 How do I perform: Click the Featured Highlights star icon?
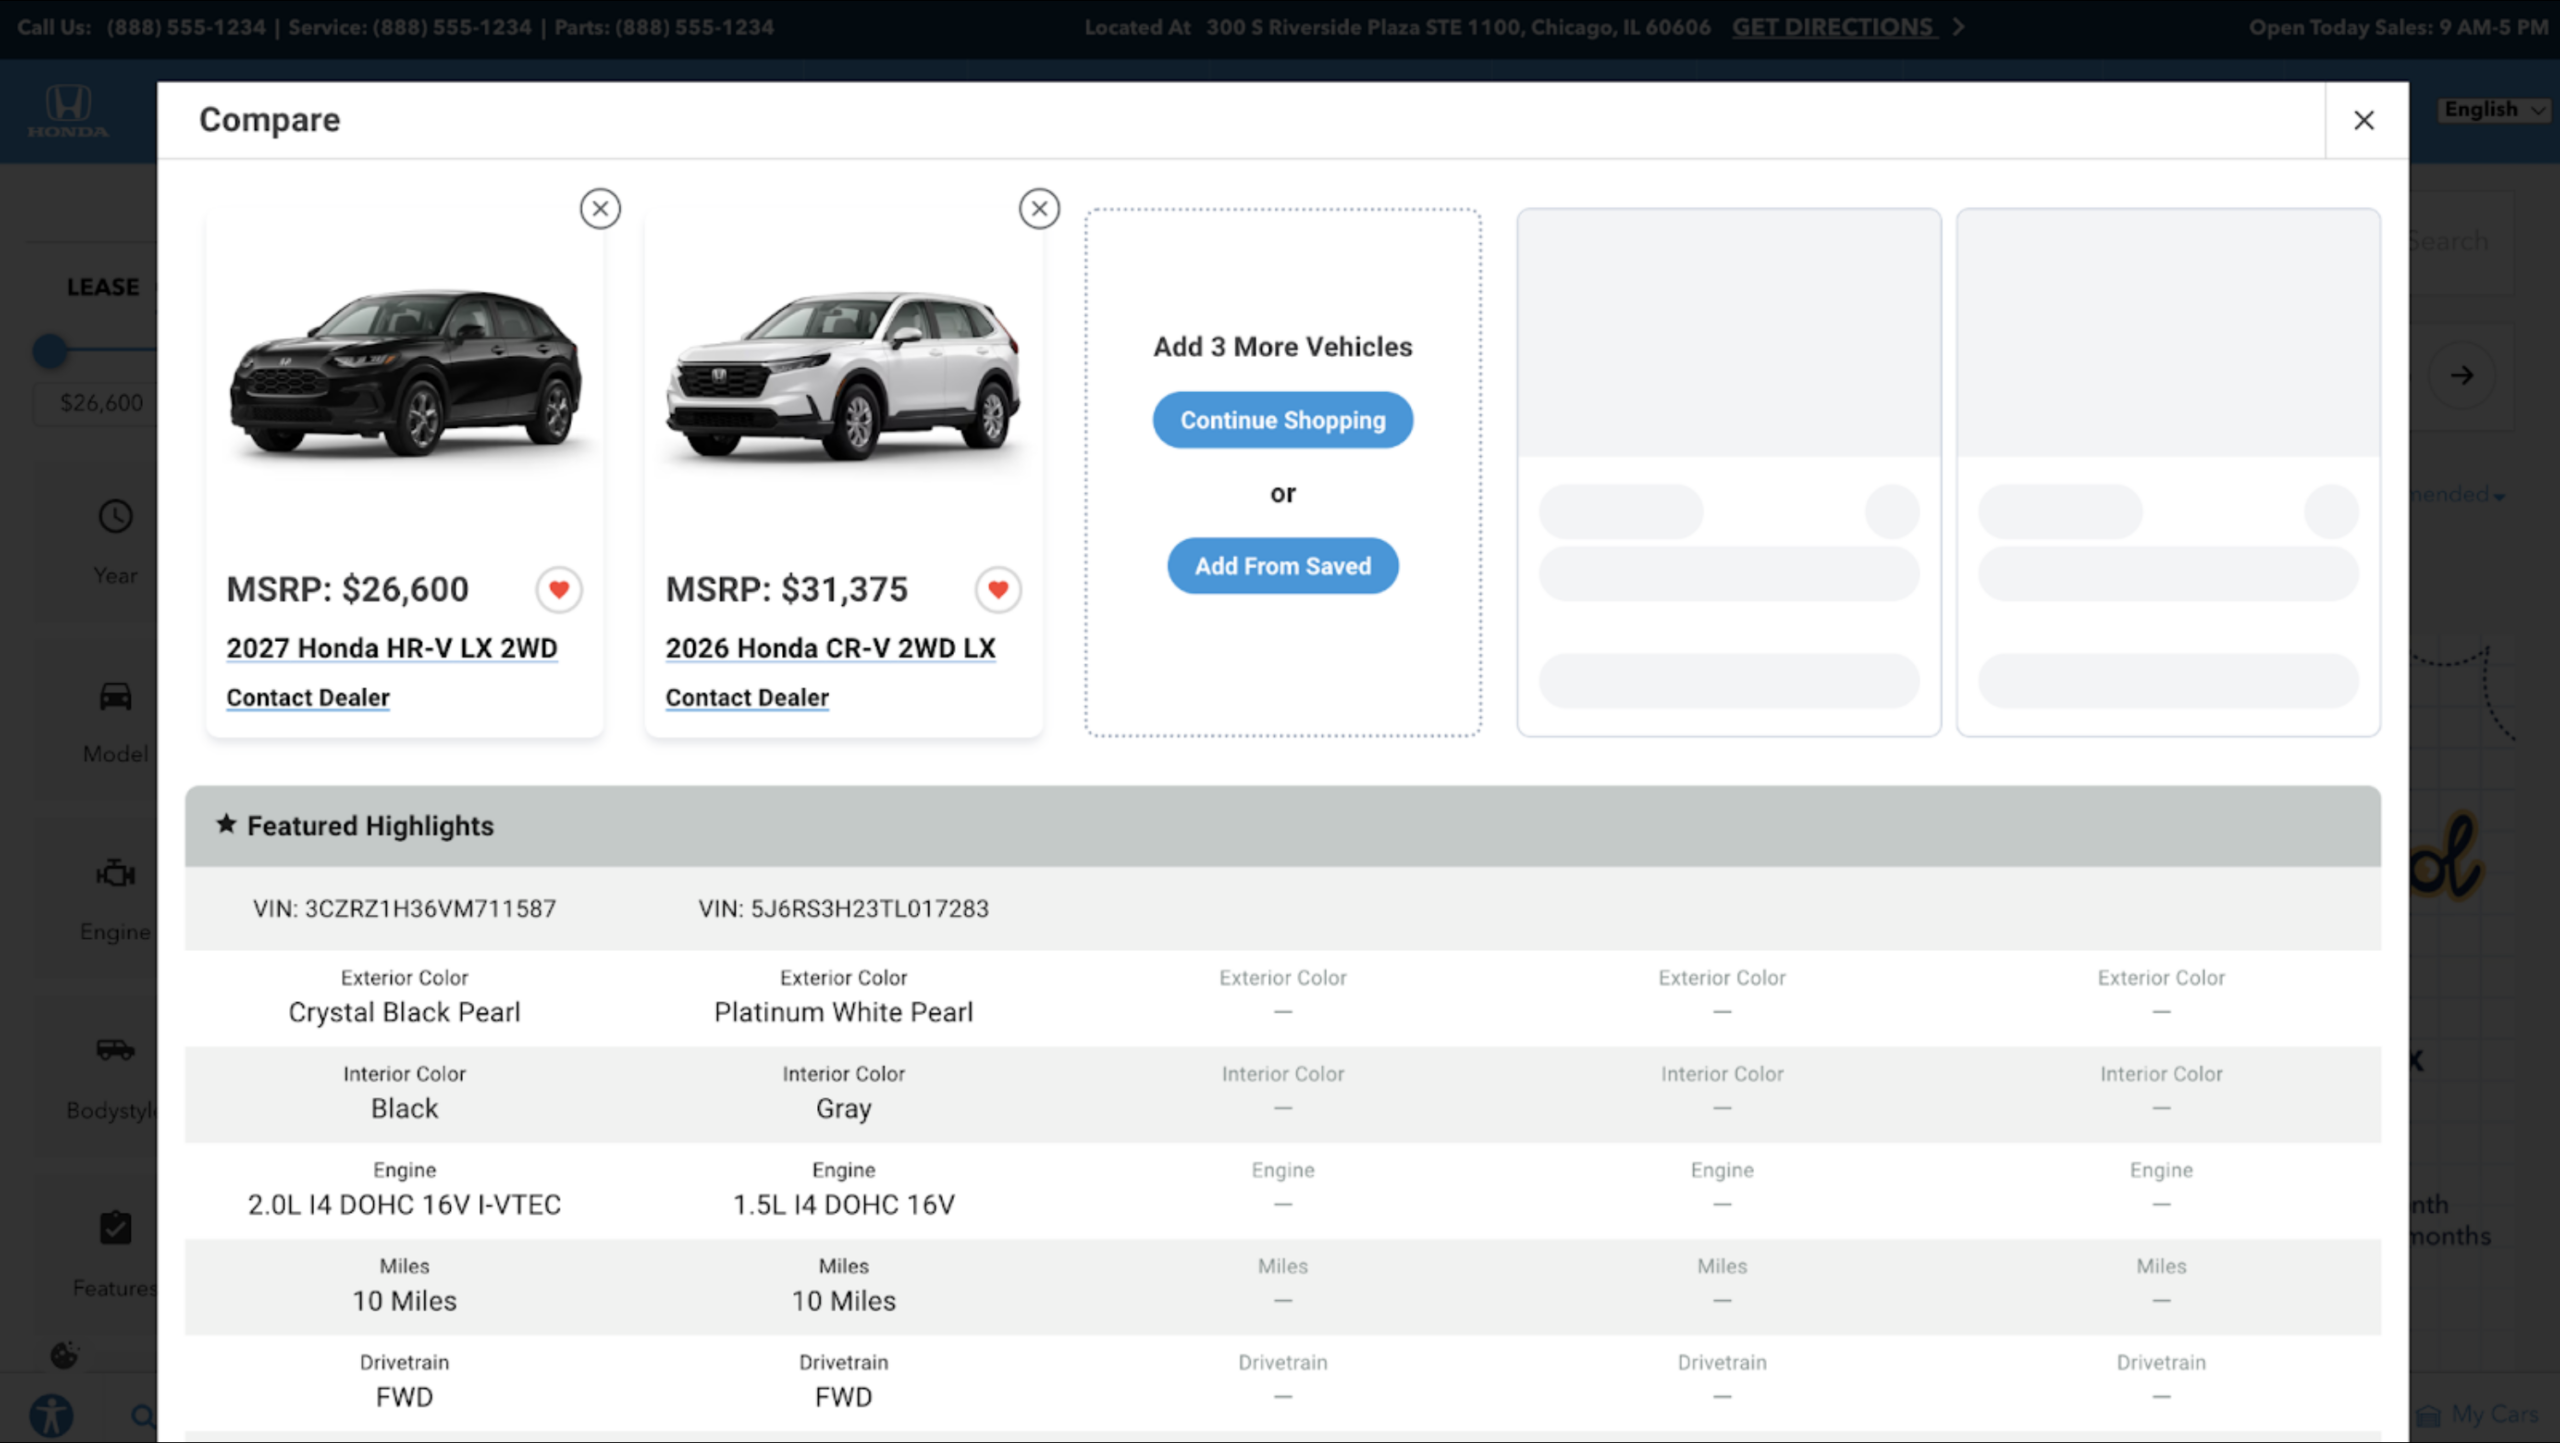pos(226,824)
